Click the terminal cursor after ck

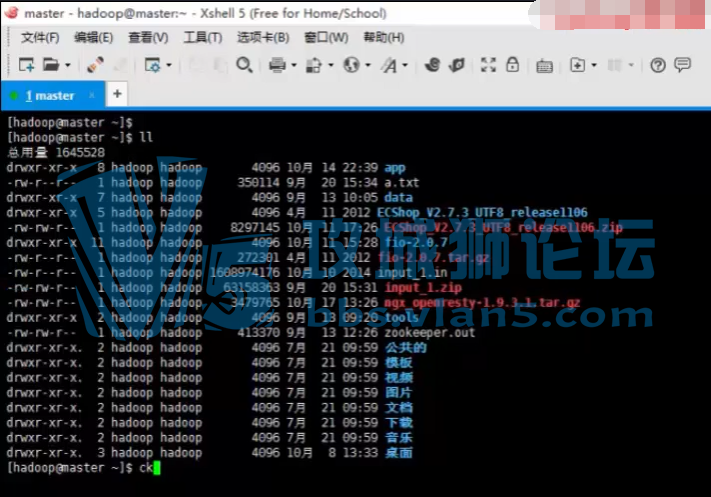pos(157,468)
